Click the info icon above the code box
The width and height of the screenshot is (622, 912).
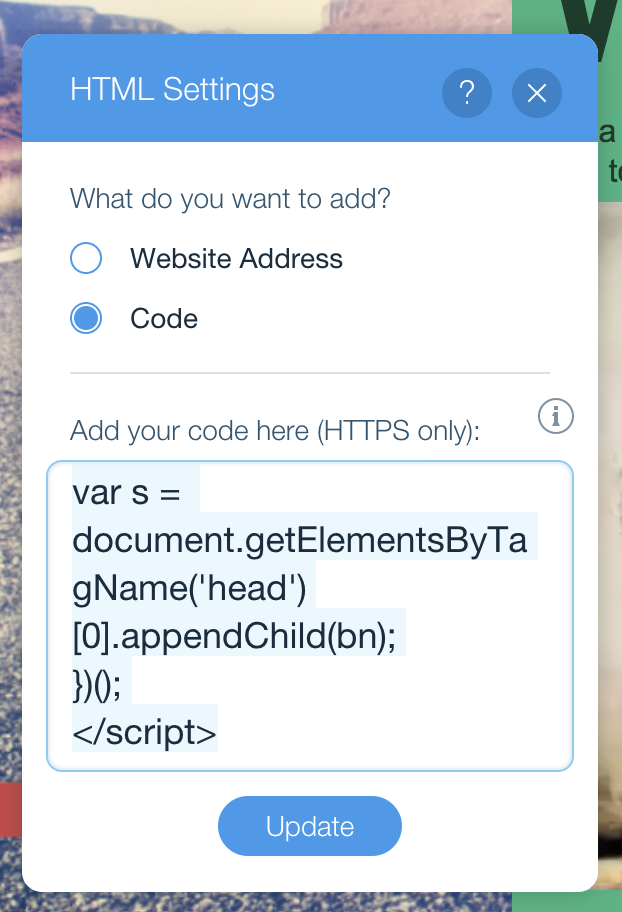pyautogui.click(x=556, y=416)
